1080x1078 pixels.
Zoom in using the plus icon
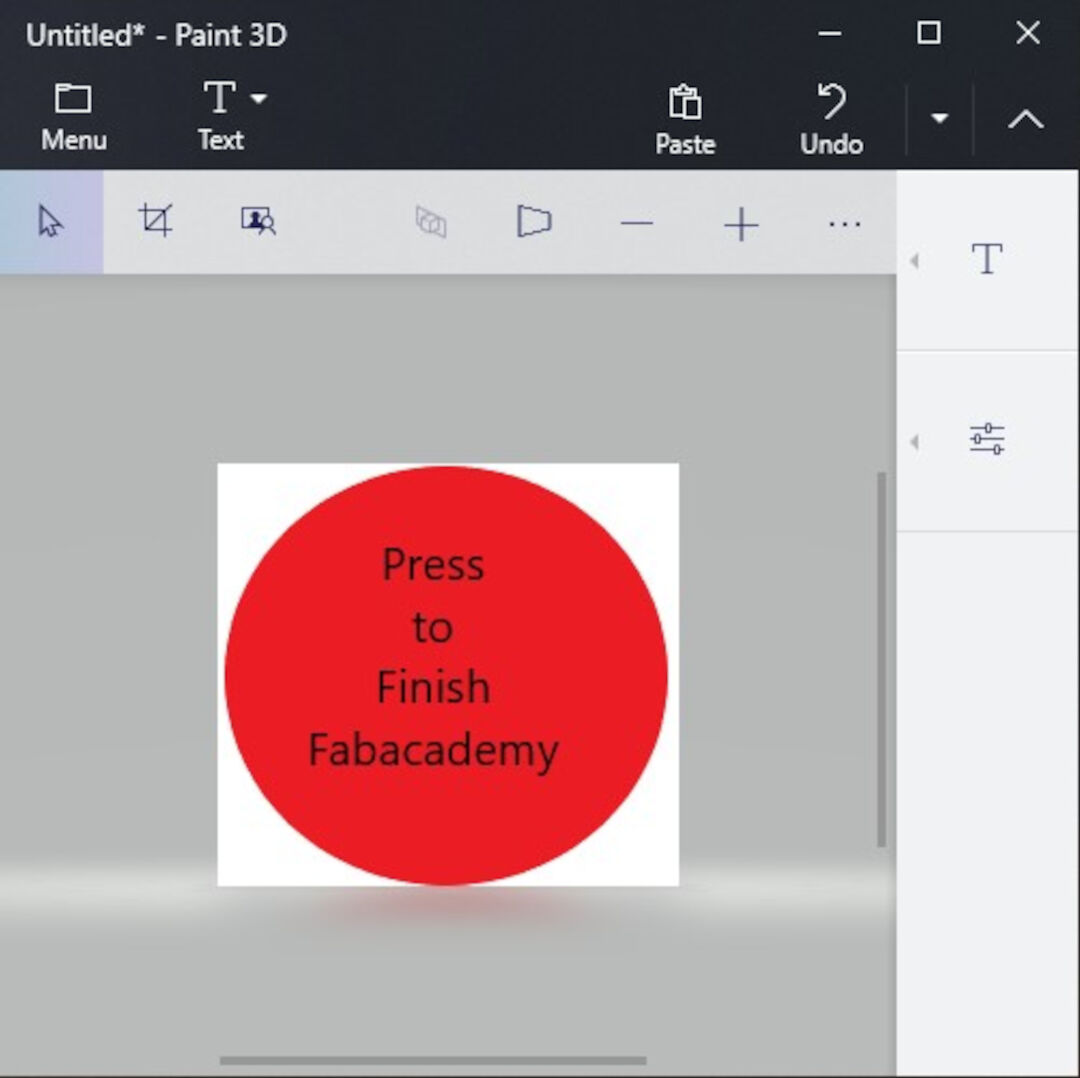740,224
